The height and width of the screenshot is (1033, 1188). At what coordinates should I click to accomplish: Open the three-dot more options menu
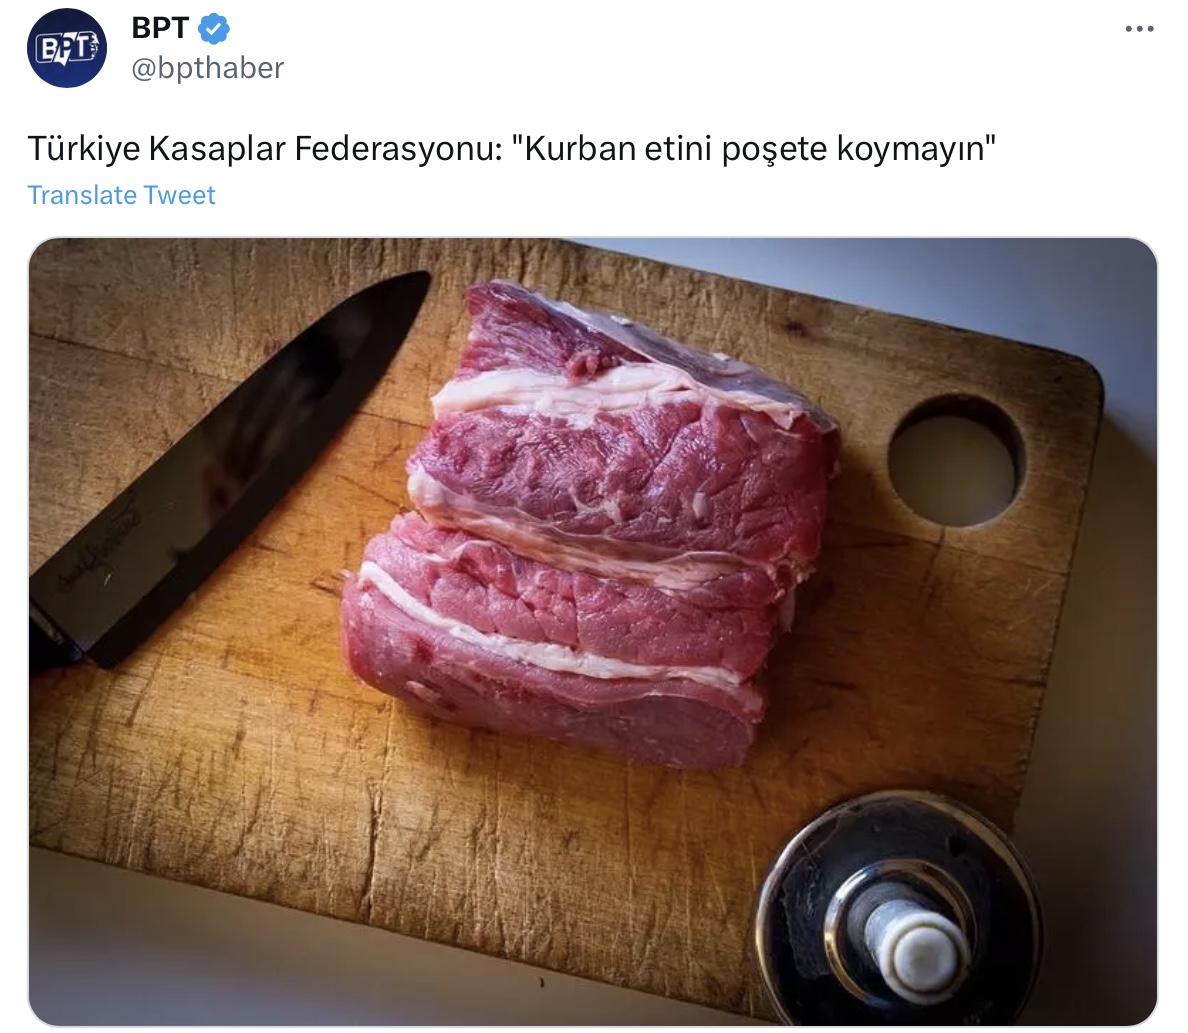coord(1139,30)
